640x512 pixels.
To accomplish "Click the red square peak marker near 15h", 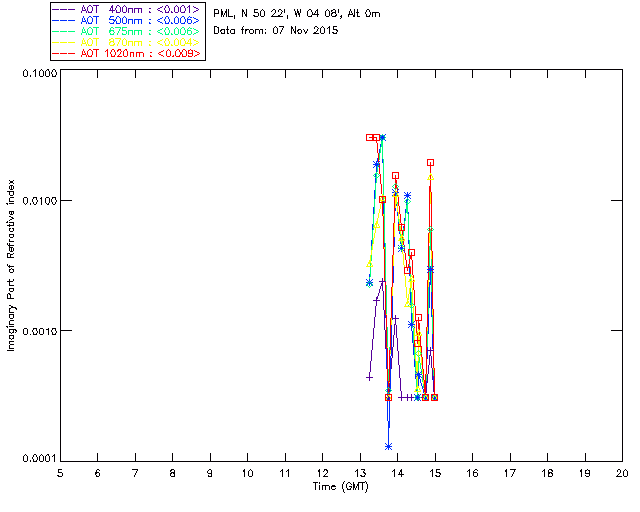I will 430,163.
